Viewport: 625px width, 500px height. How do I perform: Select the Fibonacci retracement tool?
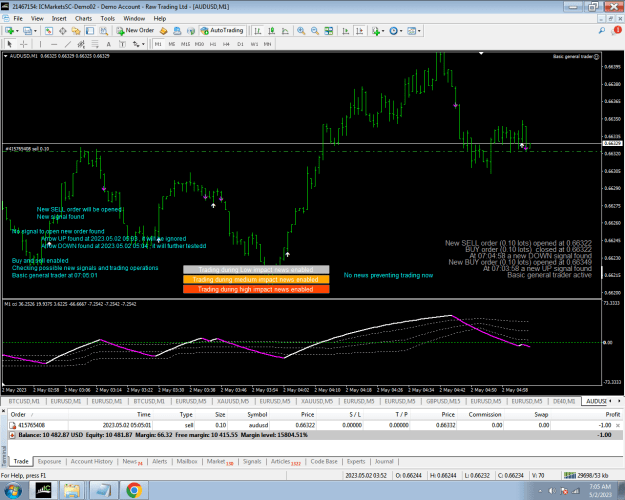click(x=95, y=44)
